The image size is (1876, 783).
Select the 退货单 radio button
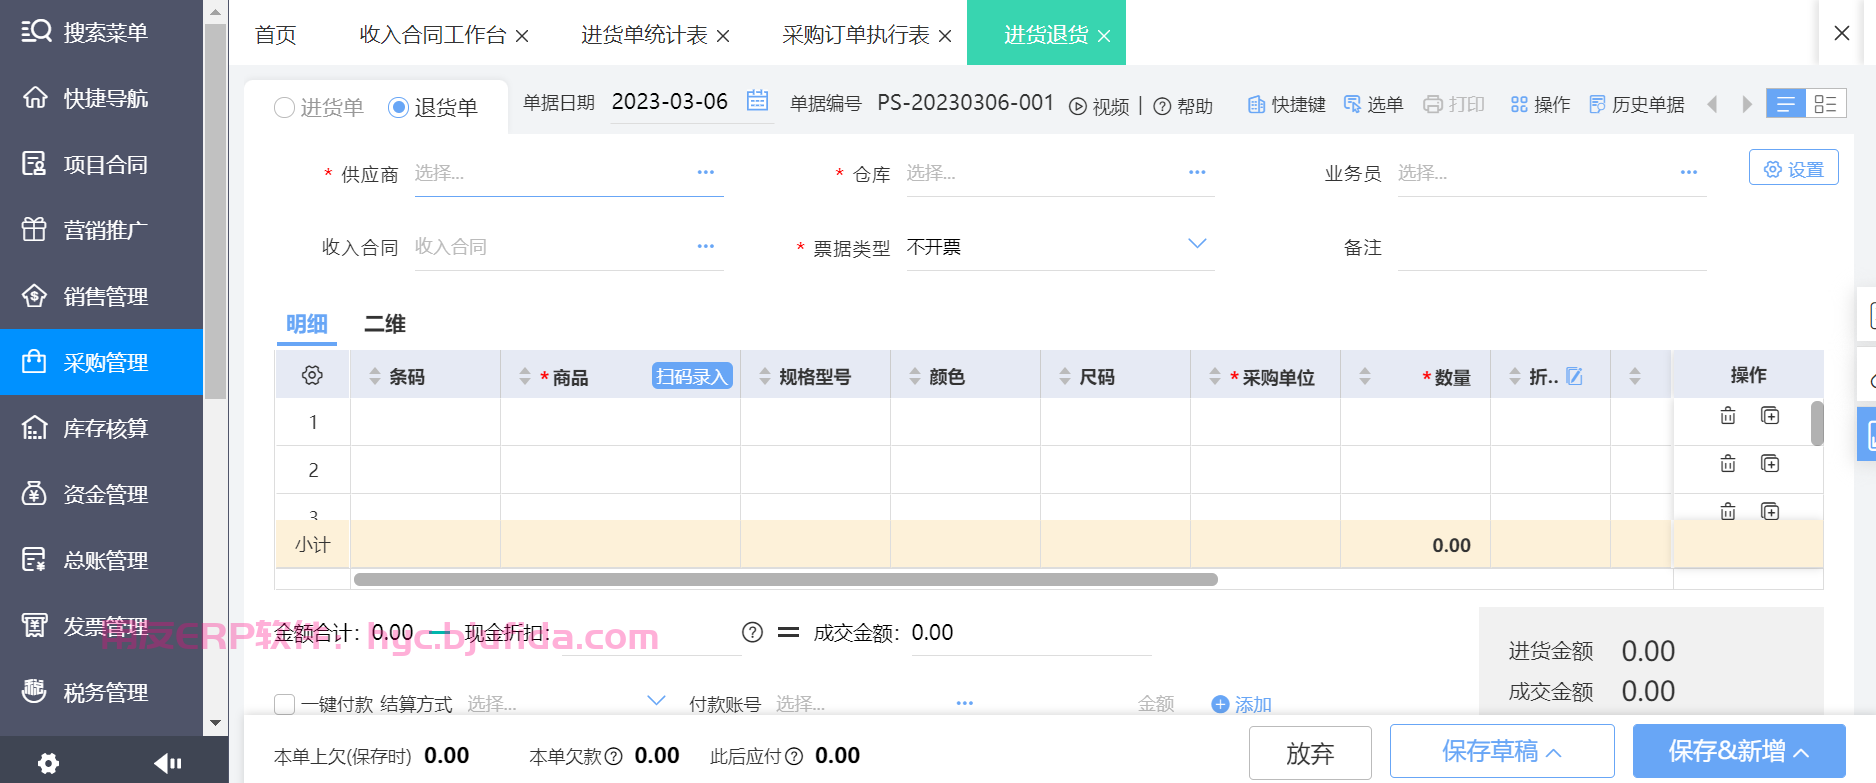[398, 107]
